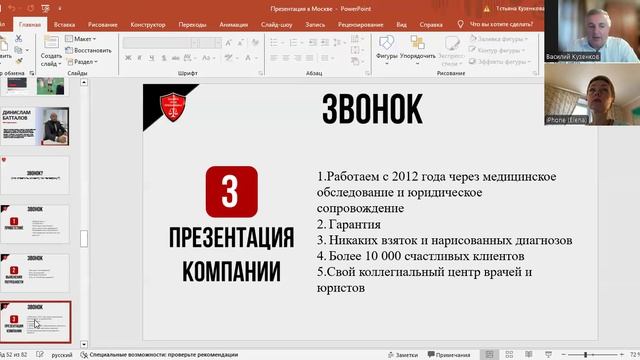Click the increase font size icon

229,42
